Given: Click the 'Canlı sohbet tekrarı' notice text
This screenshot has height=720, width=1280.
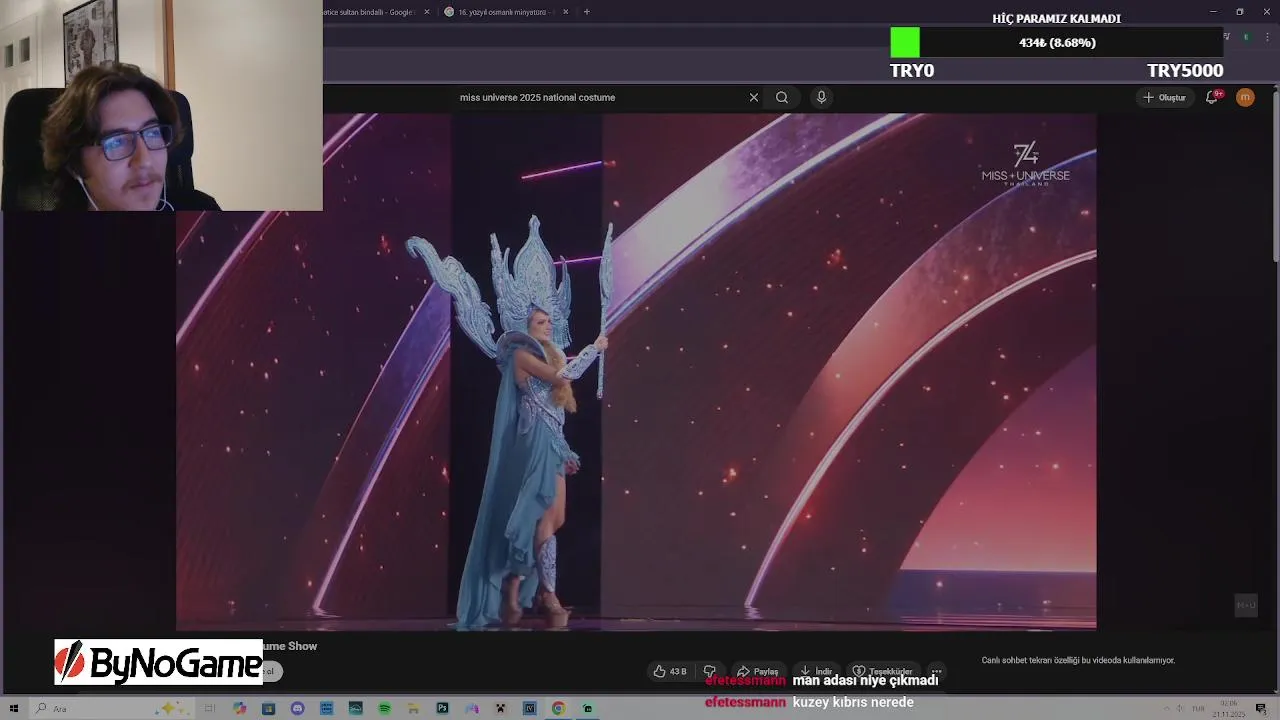Looking at the screenshot, I should click(1078, 660).
